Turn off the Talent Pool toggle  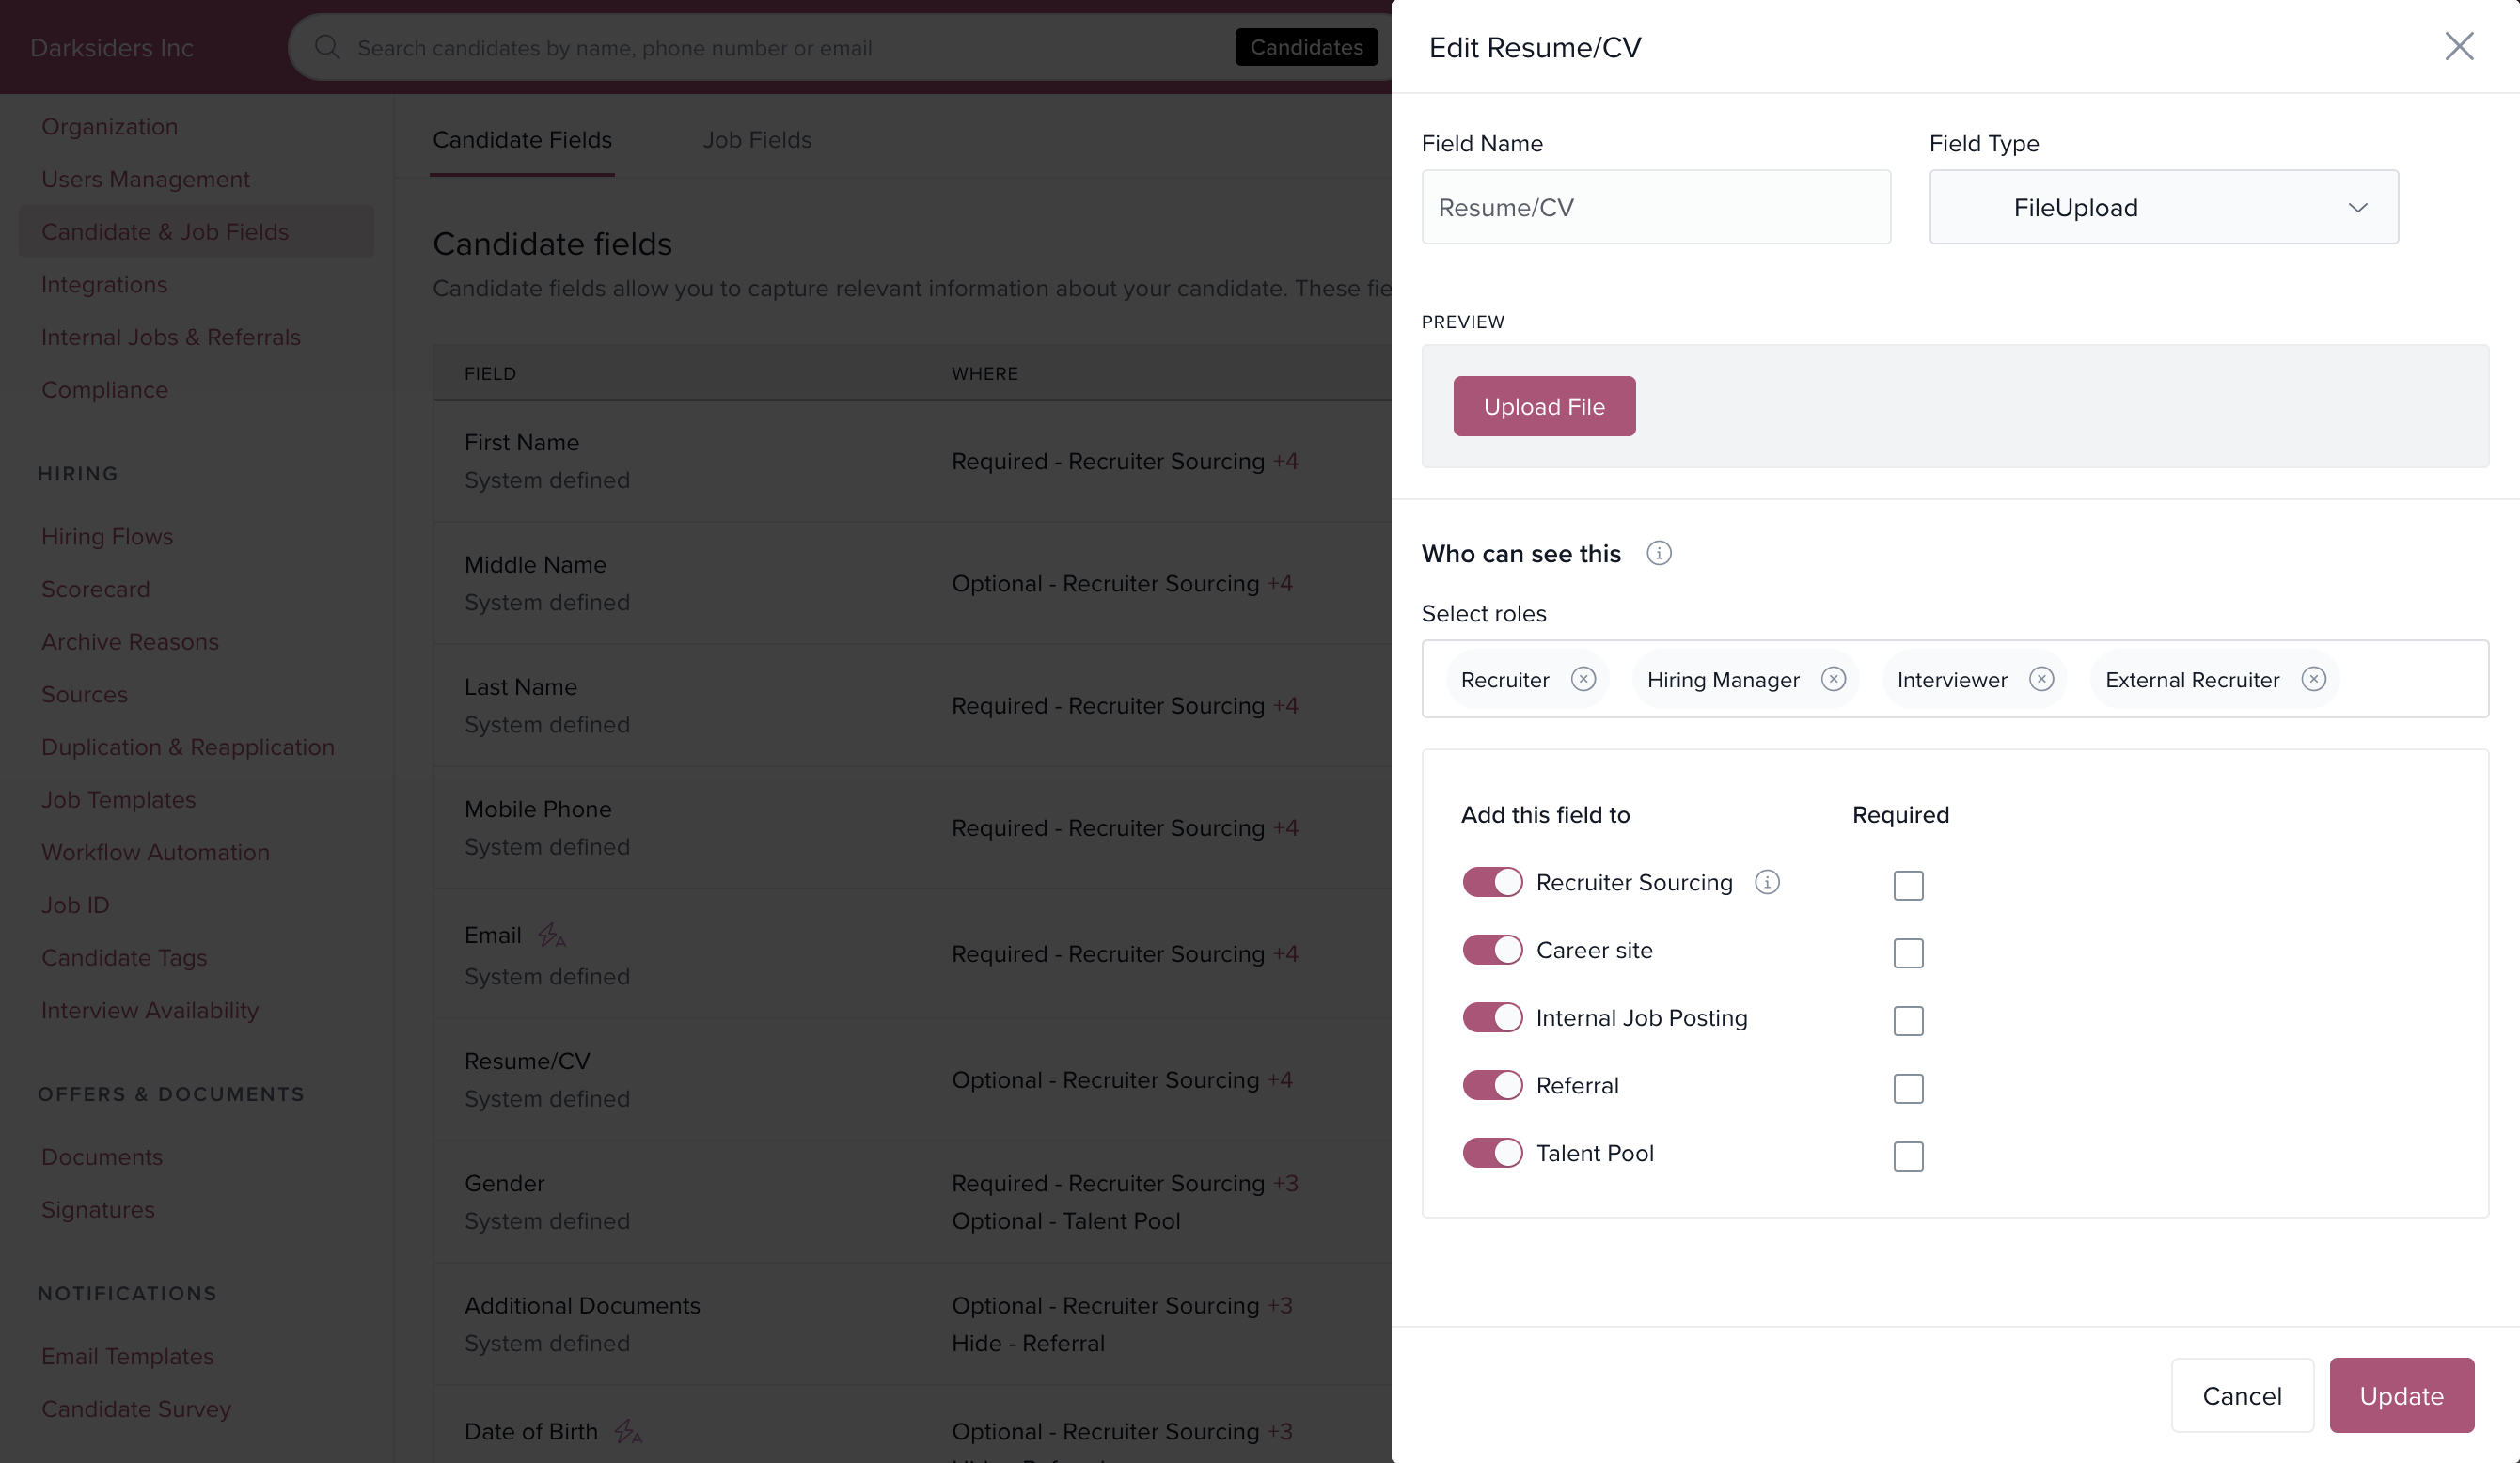tap(1492, 1153)
